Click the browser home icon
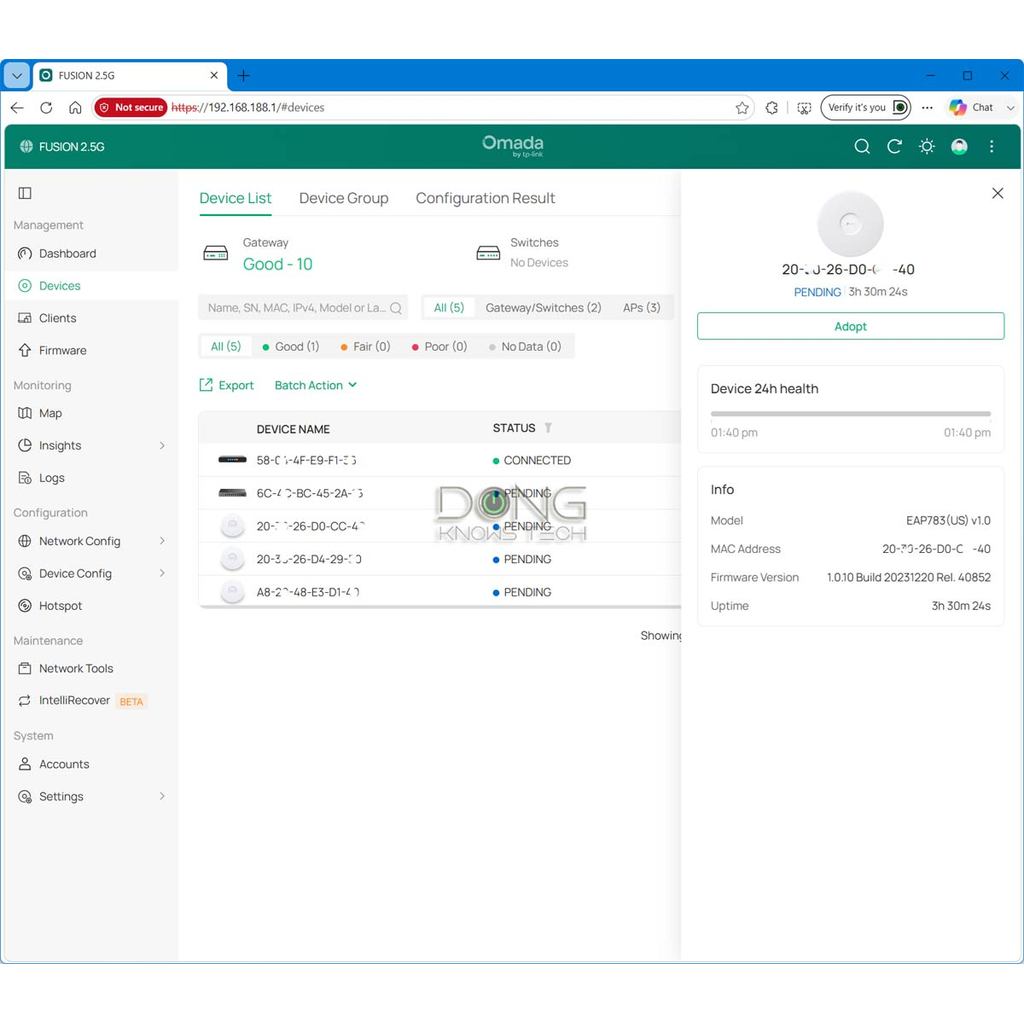This screenshot has height=1024, width=1024. pyautogui.click(x=75, y=107)
